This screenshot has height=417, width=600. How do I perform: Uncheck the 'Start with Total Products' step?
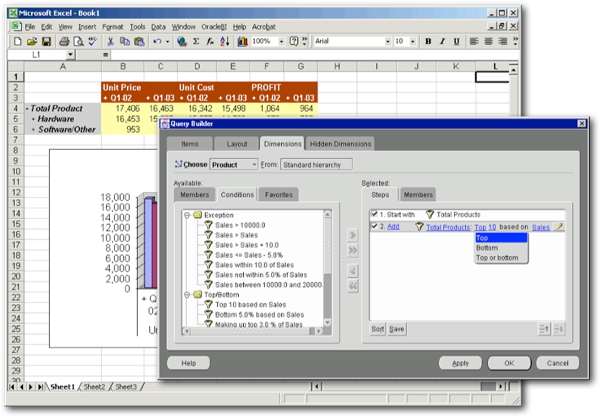point(375,214)
